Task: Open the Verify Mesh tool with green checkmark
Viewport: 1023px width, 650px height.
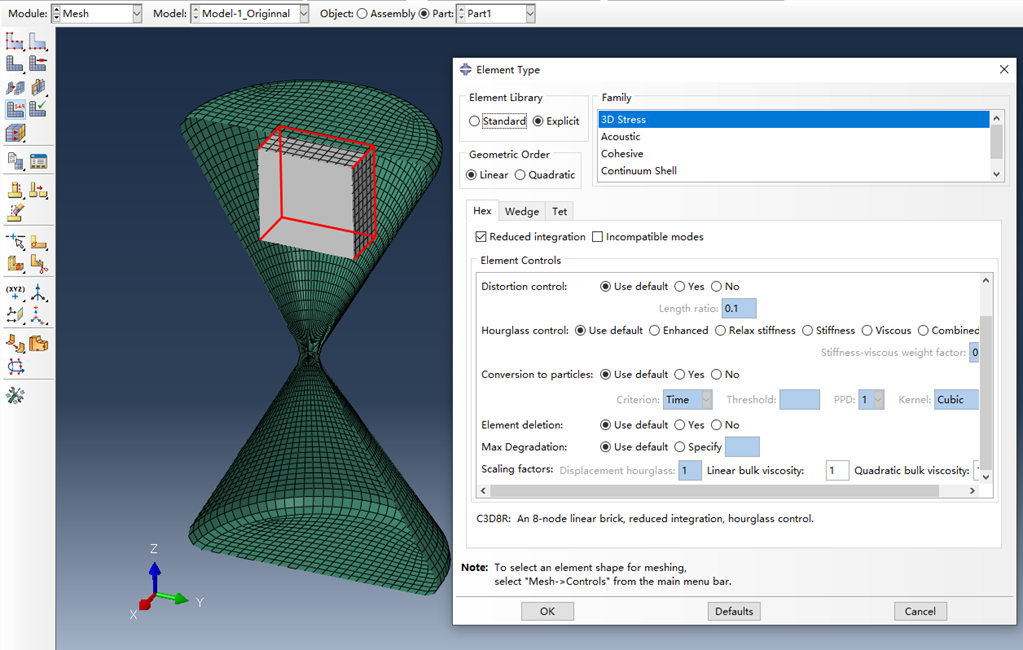Action: pos(38,109)
